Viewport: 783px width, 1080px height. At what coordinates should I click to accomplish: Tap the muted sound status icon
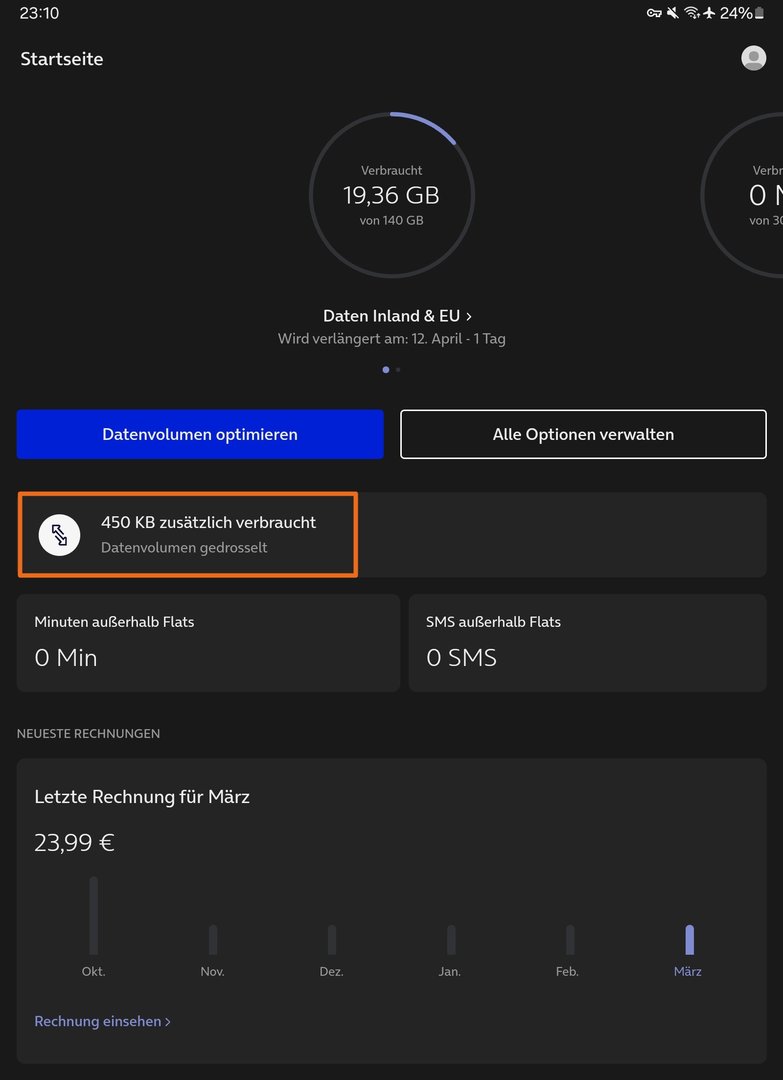click(673, 13)
